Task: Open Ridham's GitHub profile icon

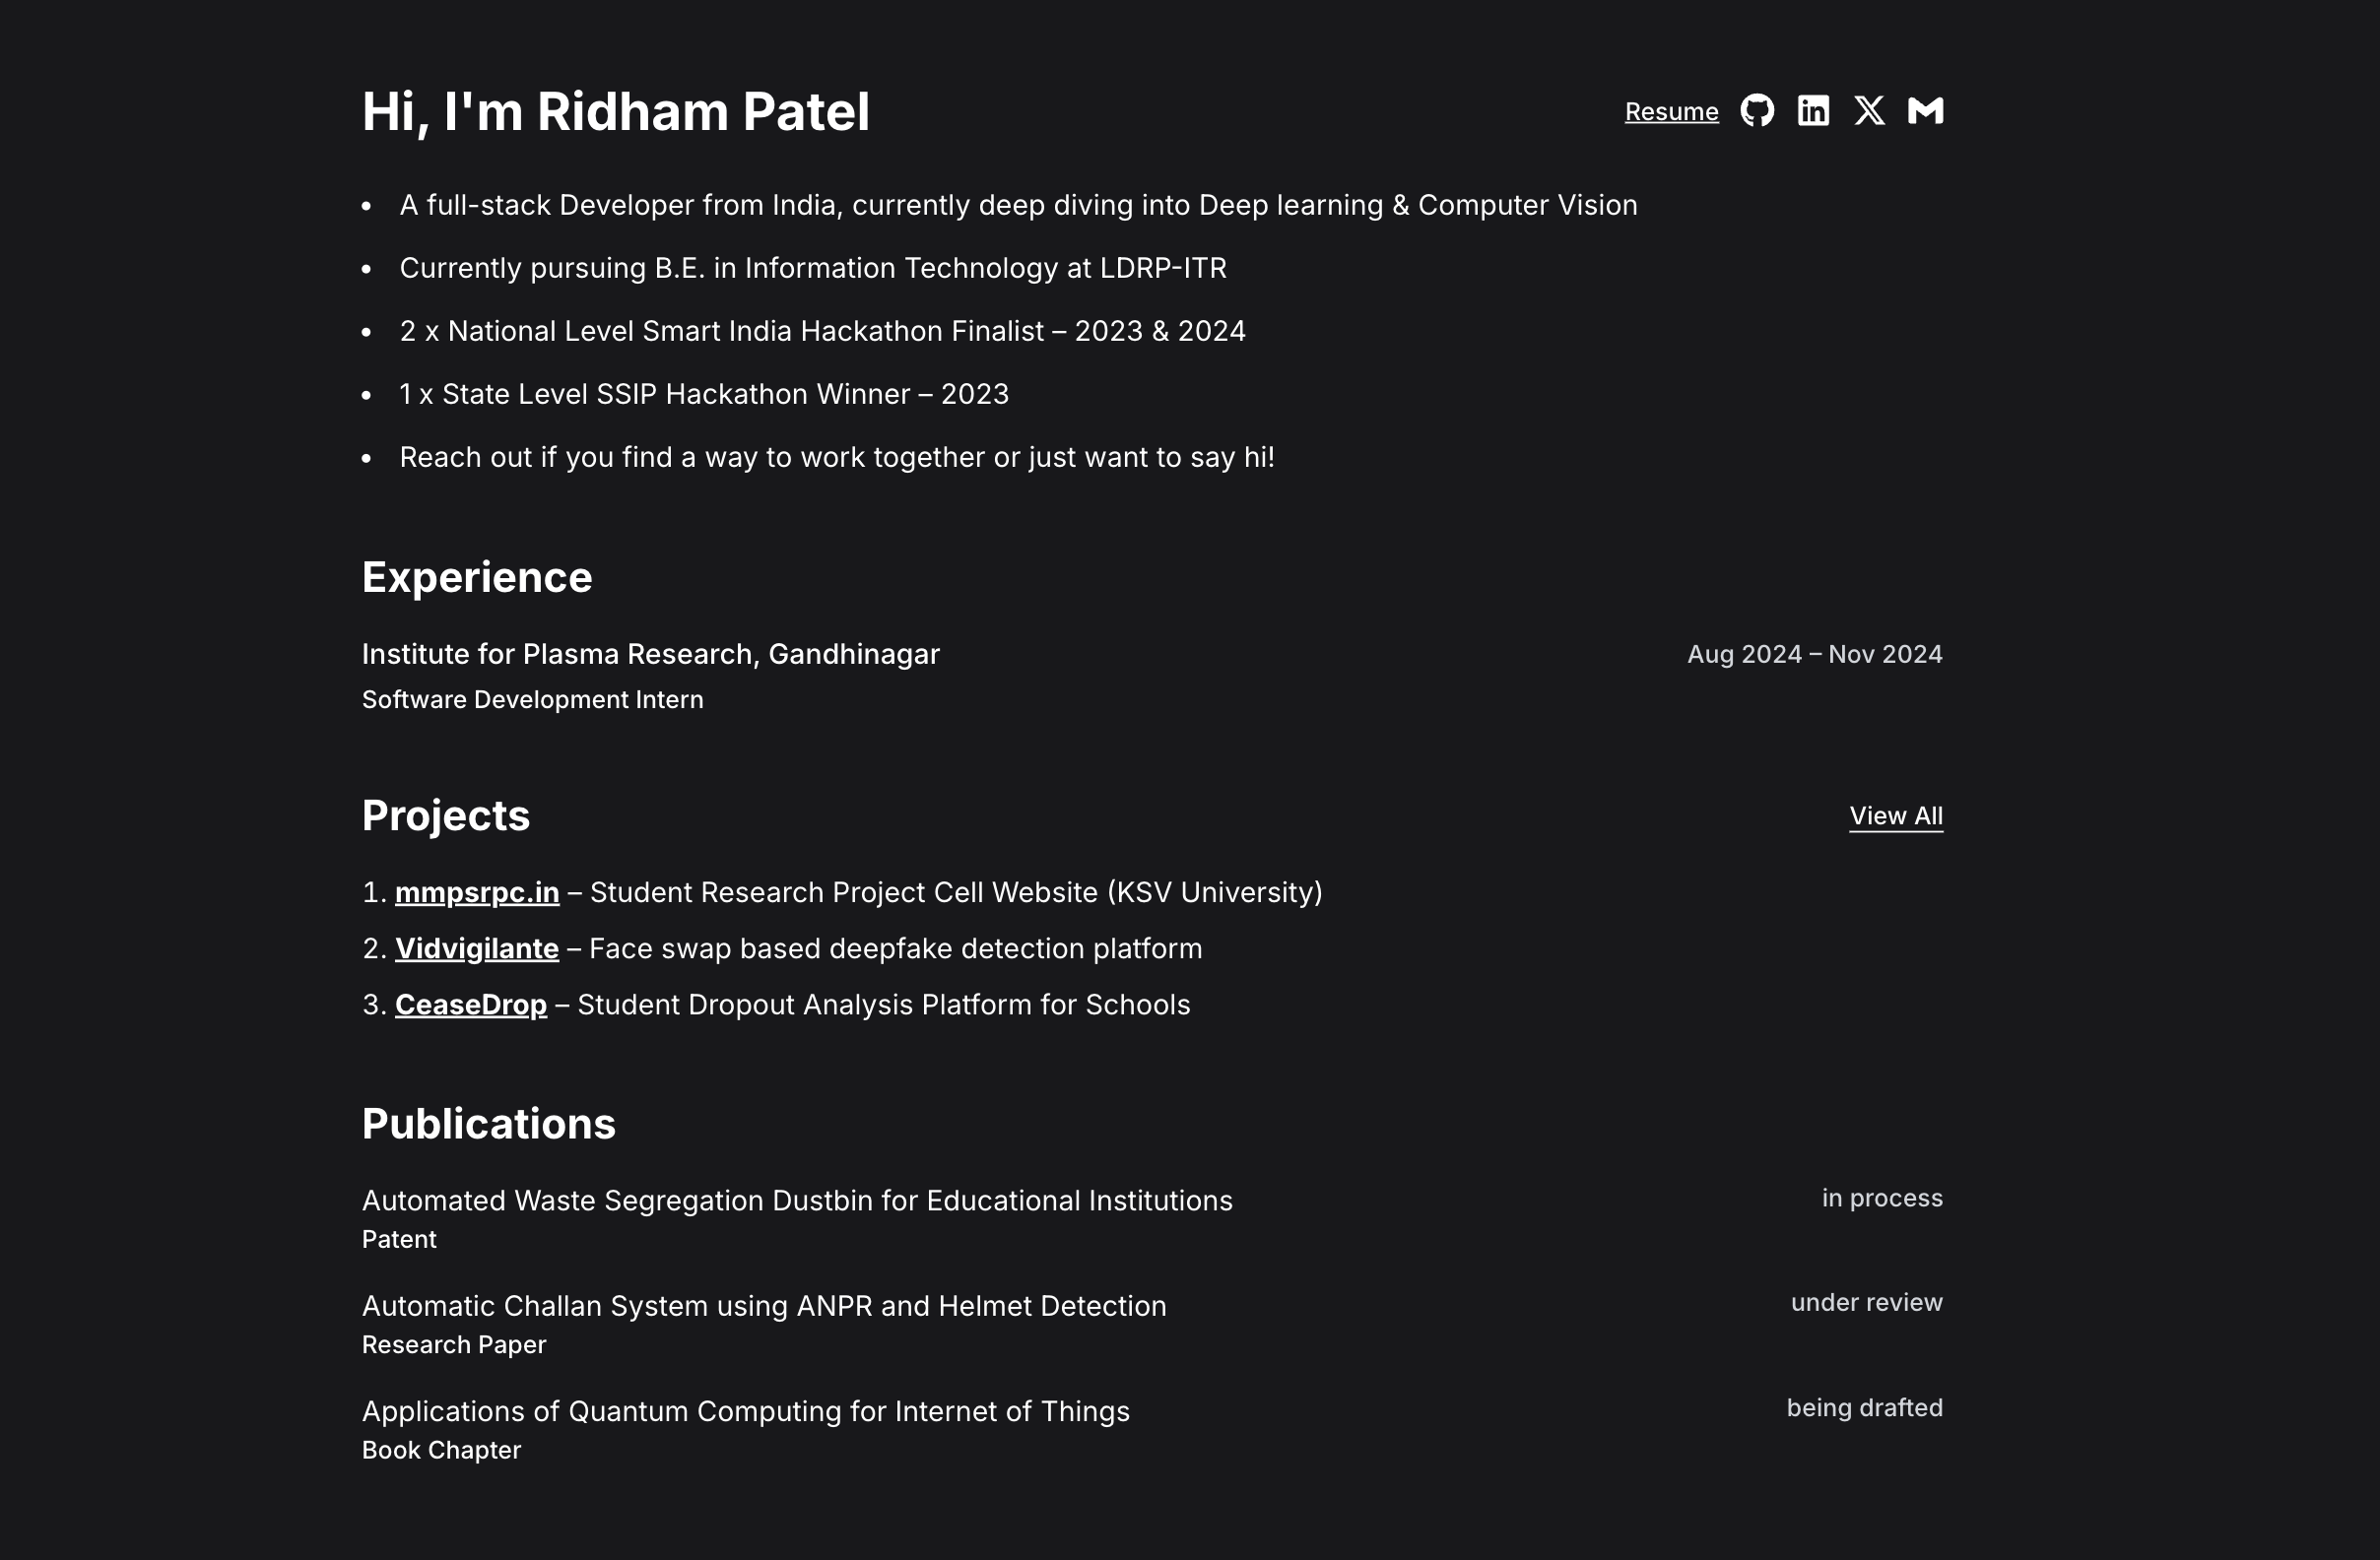Action: coord(1760,111)
